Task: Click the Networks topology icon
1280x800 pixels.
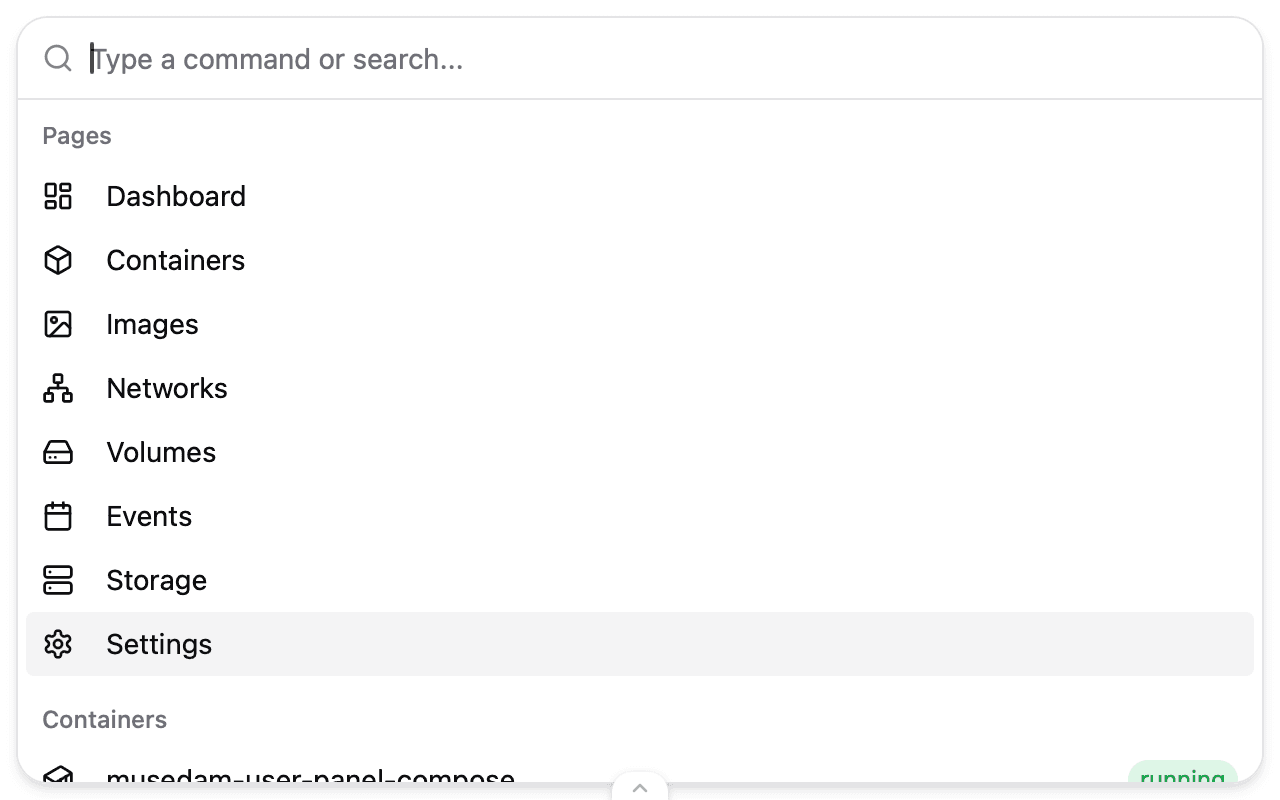Action: click(x=58, y=388)
